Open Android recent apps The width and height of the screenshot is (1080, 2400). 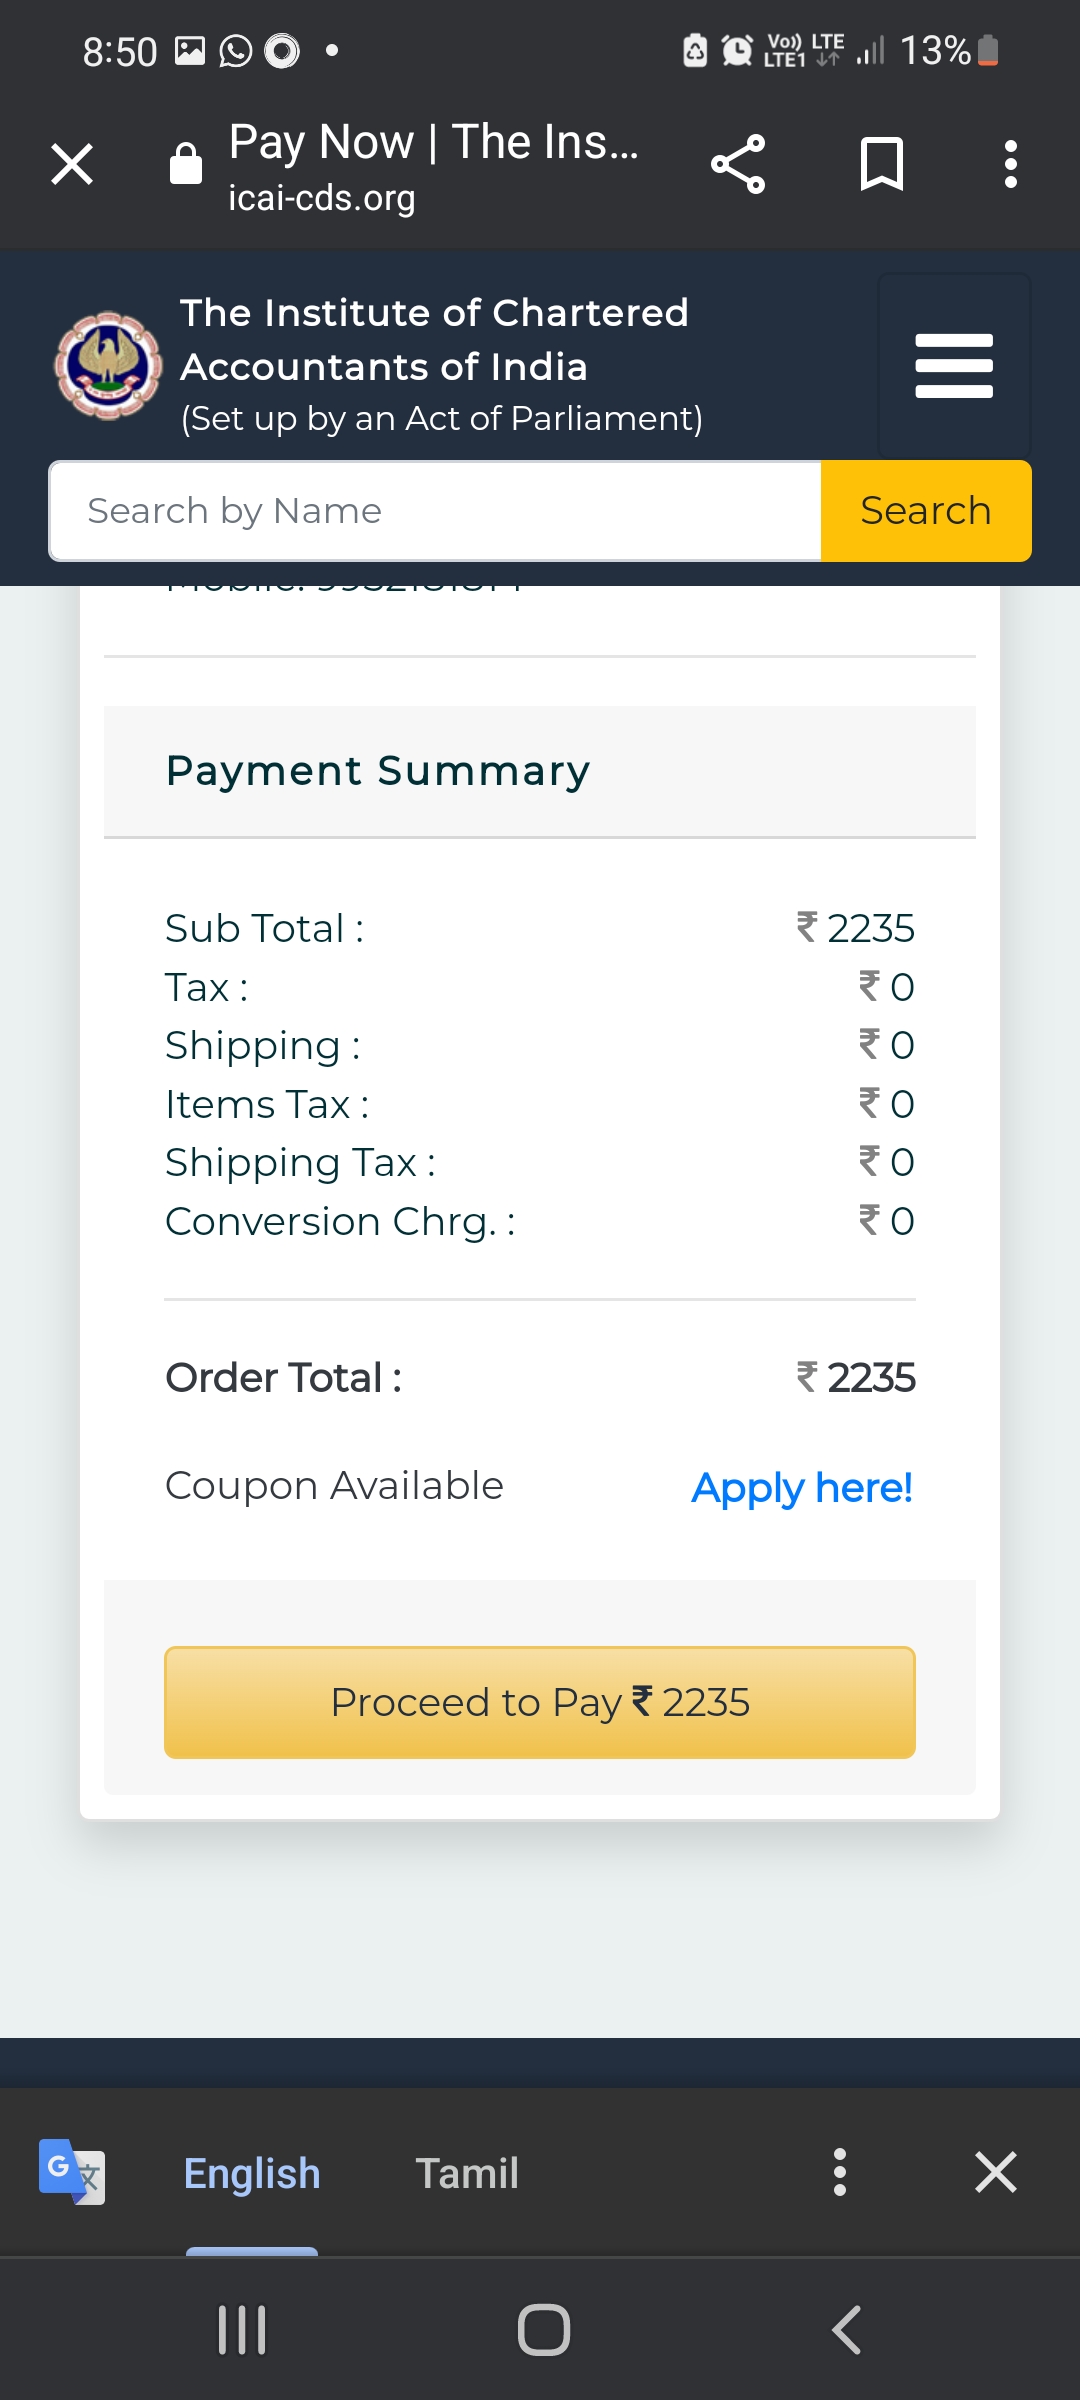tap(242, 2330)
